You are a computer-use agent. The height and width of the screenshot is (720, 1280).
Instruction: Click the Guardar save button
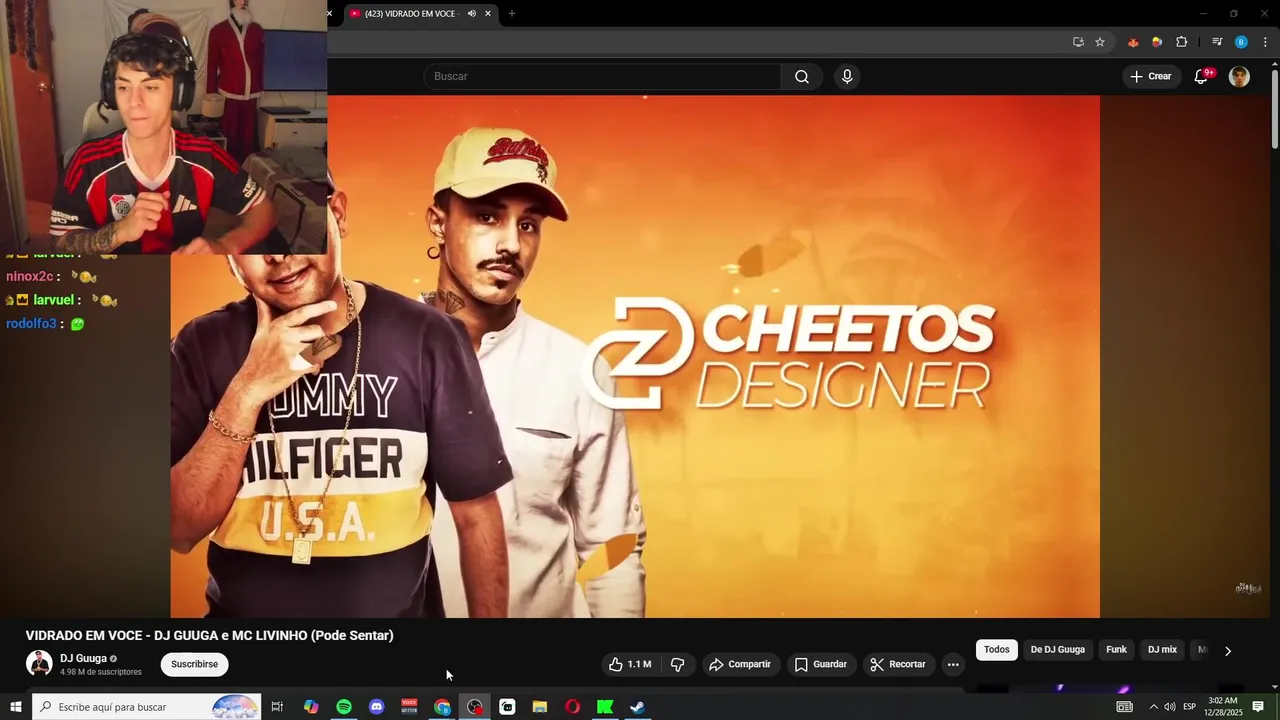click(x=821, y=664)
